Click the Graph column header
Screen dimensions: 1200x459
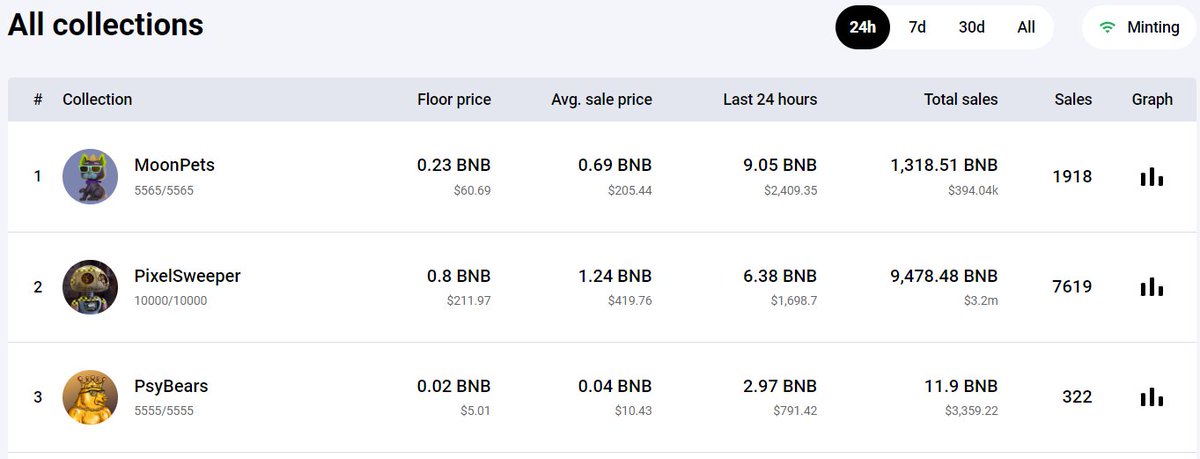[1152, 99]
